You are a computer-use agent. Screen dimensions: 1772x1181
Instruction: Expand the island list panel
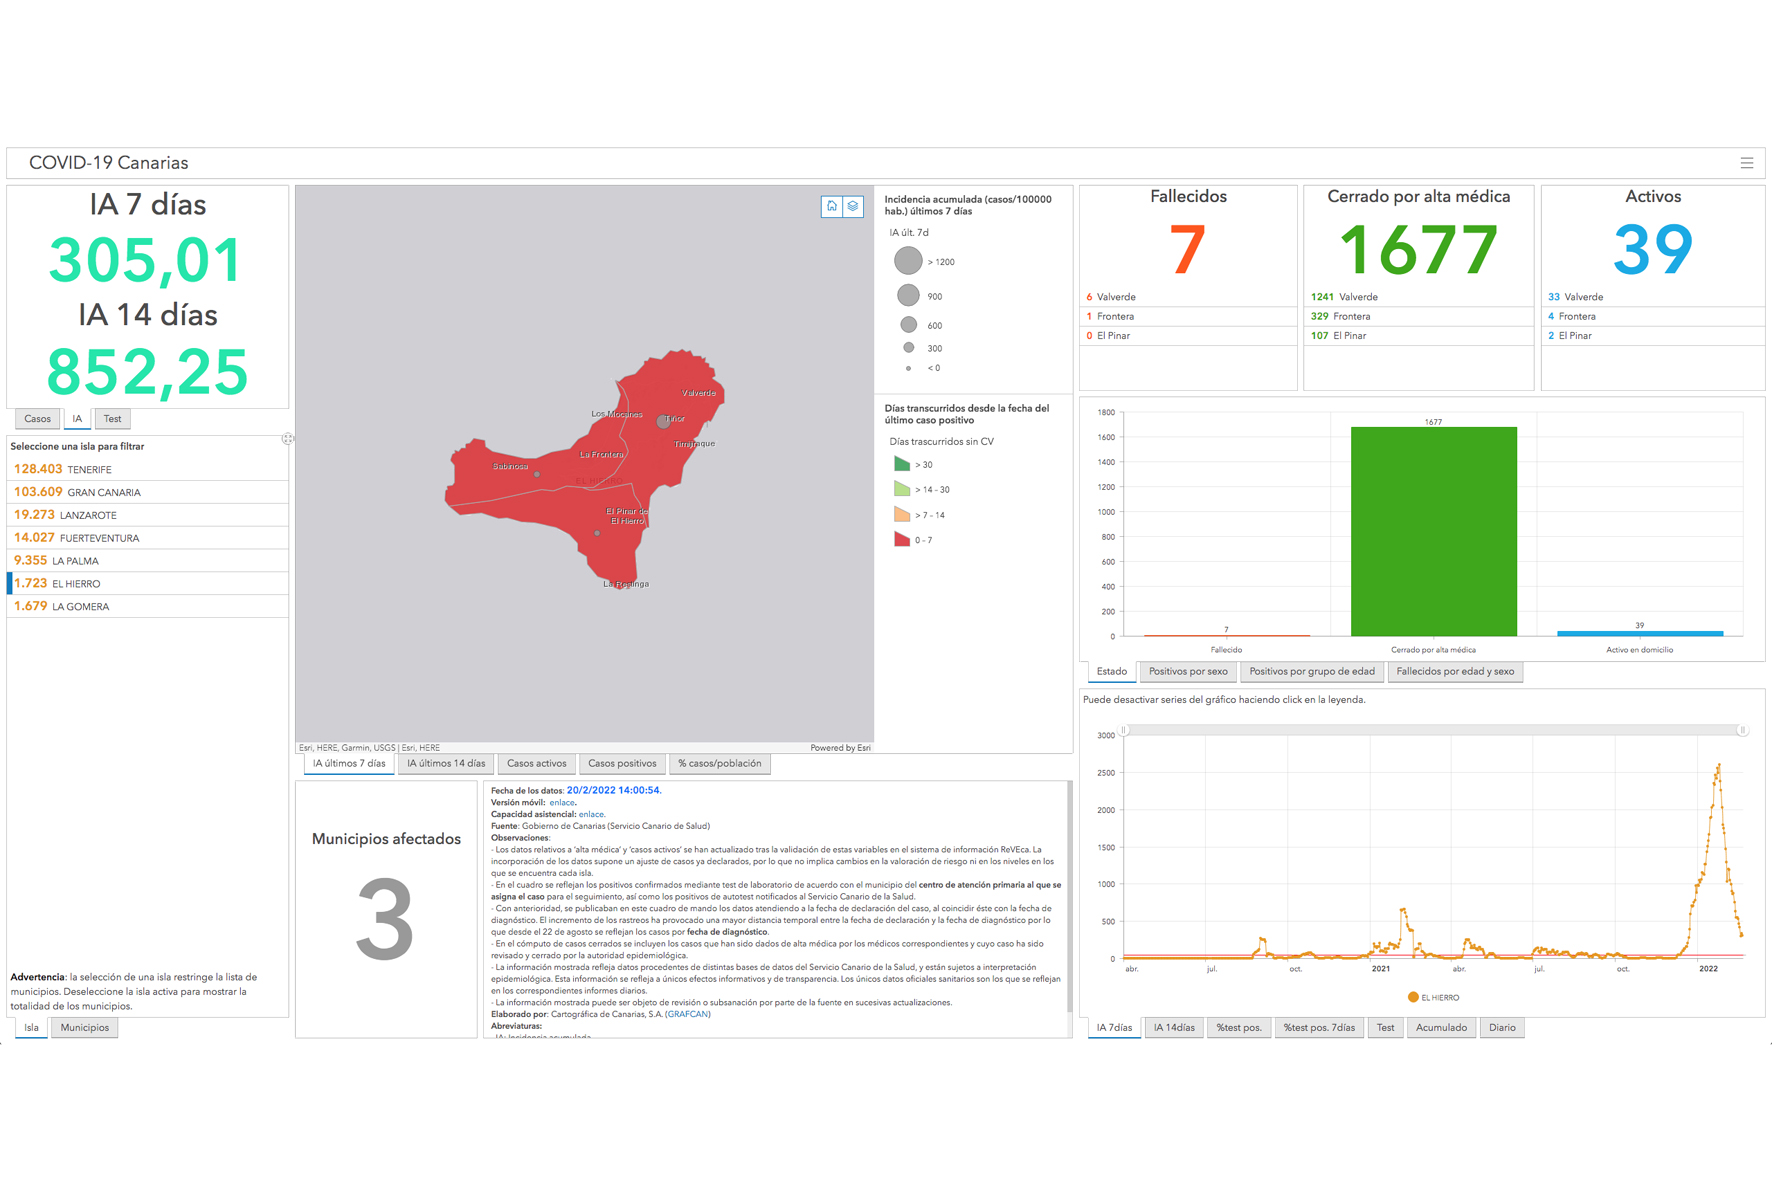pyautogui.click(x=287, y=439)
